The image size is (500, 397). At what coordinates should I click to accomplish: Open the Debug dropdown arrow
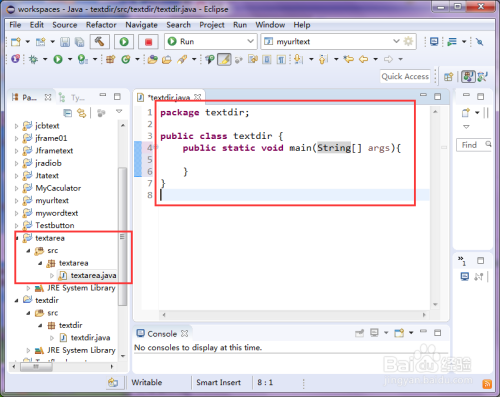point(45,59)
